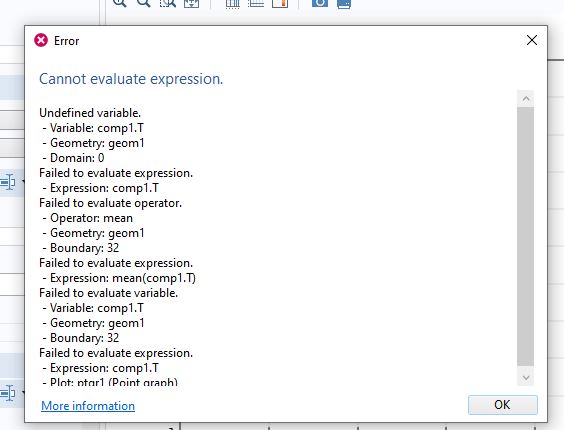
Task: Close the Error dialog with X
Action: (532, 40)
